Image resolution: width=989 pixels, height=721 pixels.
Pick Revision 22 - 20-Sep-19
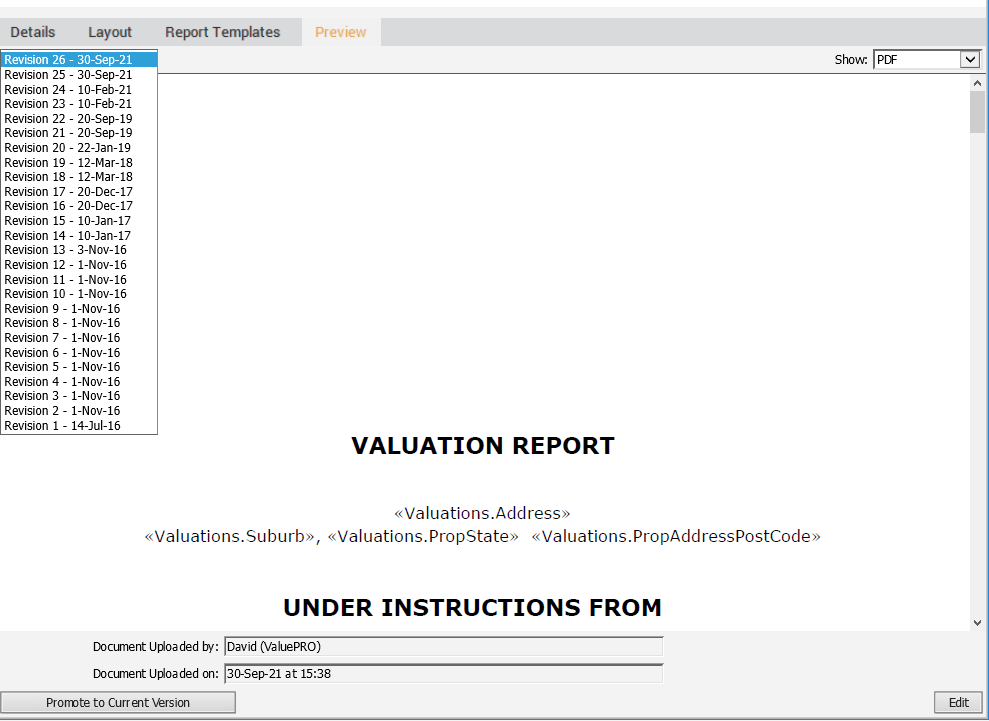point(79,119)
